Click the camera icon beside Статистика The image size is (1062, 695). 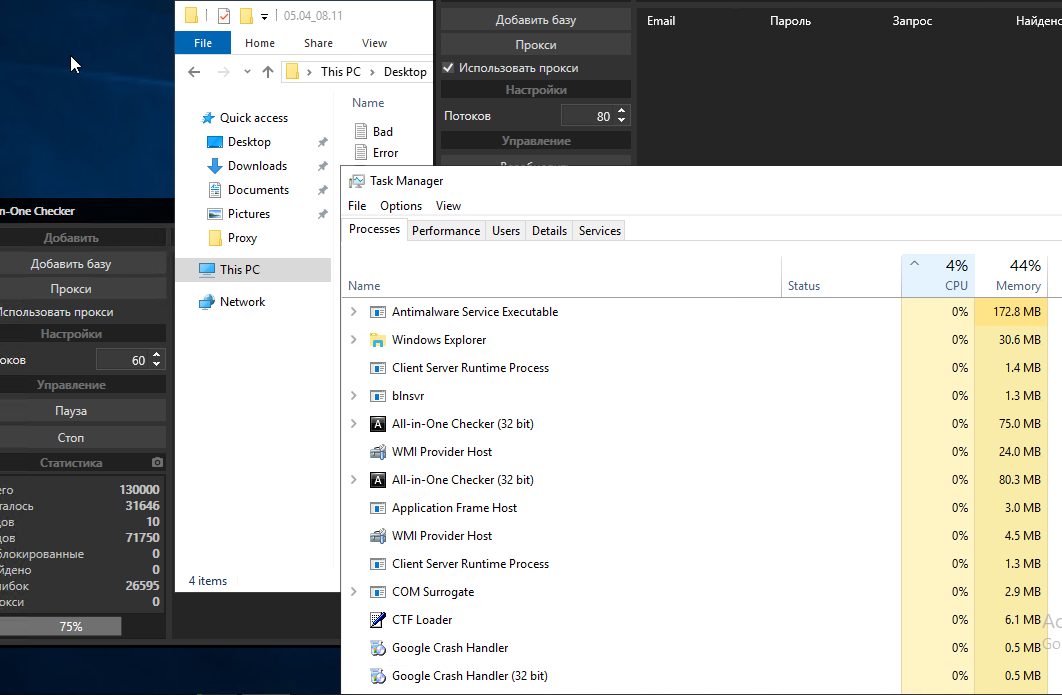[x=157, y=463]
